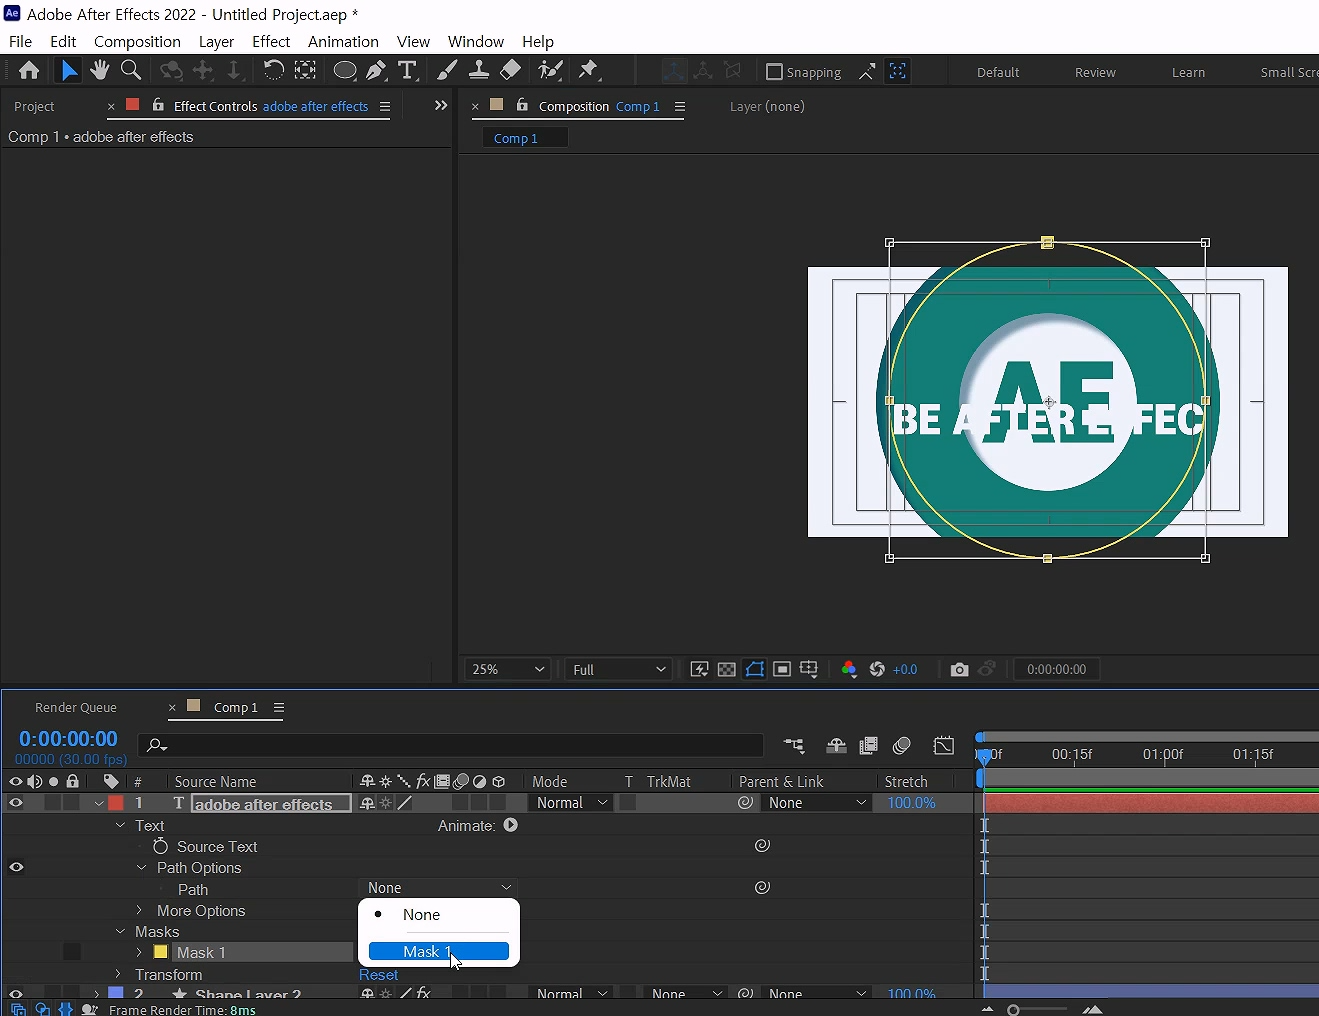Expand the Mask 1 properties
1319x1016 pixels.
tap(140, 952)
